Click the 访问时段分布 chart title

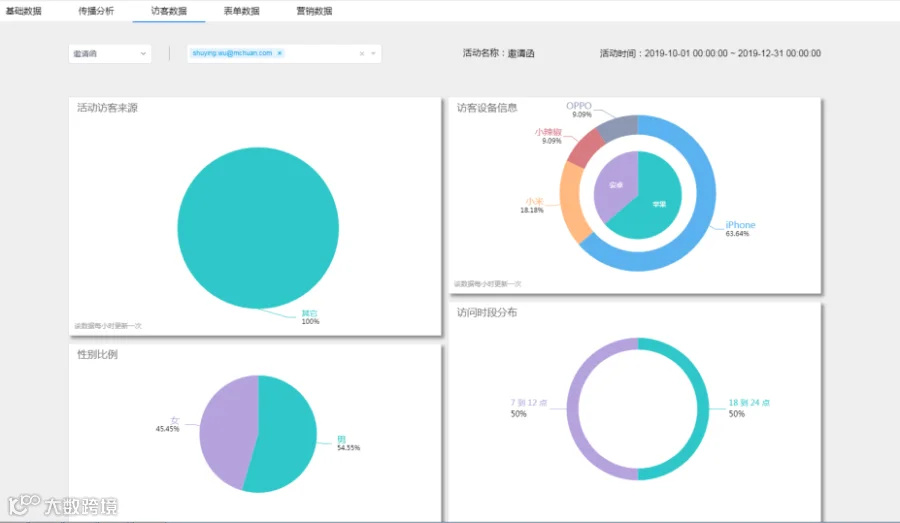[487, 312]
